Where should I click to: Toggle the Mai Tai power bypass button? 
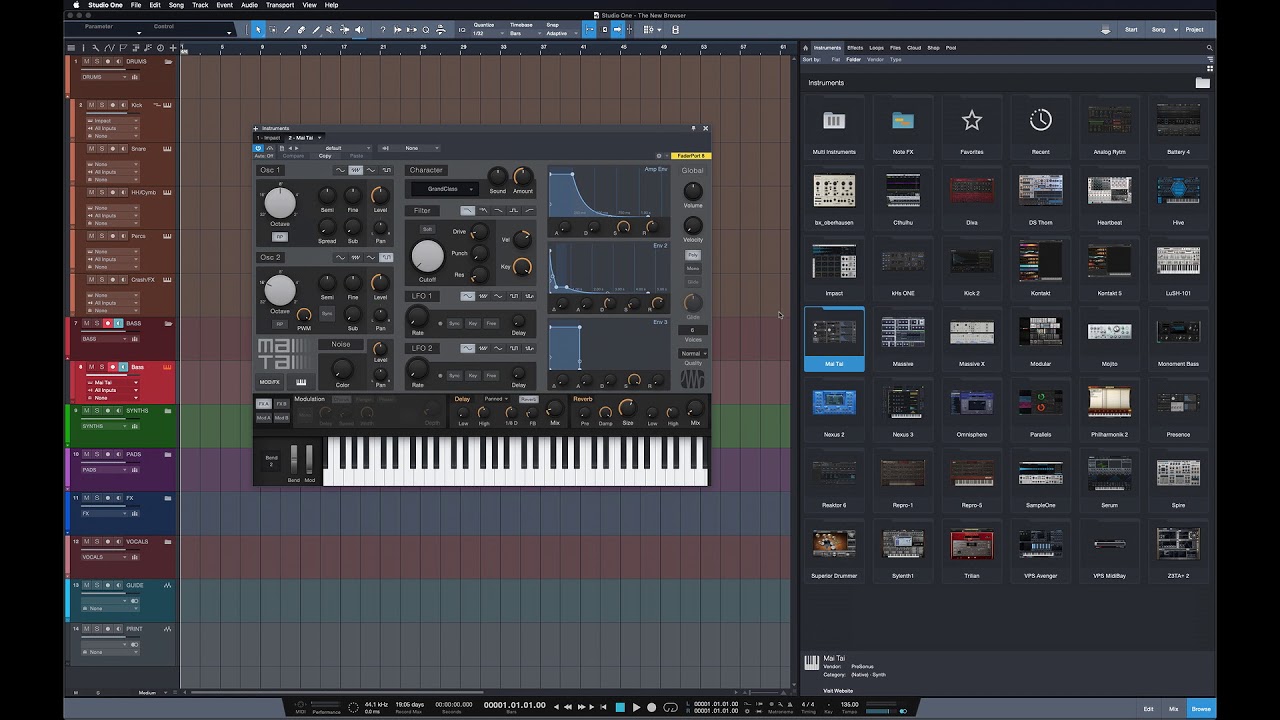[258, 148]
